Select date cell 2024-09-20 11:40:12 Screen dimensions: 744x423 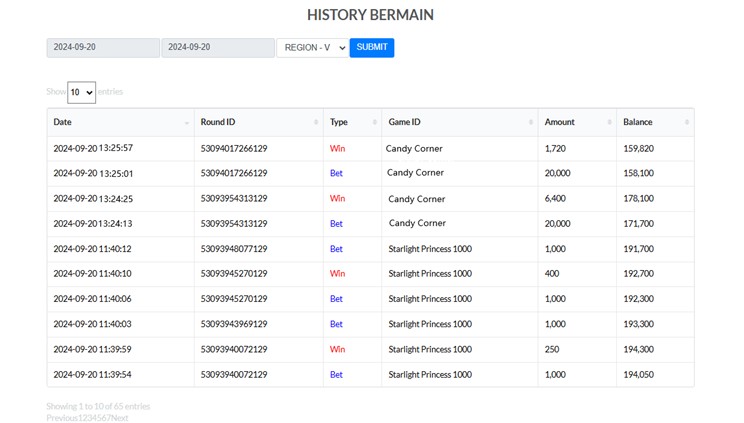(x=93, y=249)
